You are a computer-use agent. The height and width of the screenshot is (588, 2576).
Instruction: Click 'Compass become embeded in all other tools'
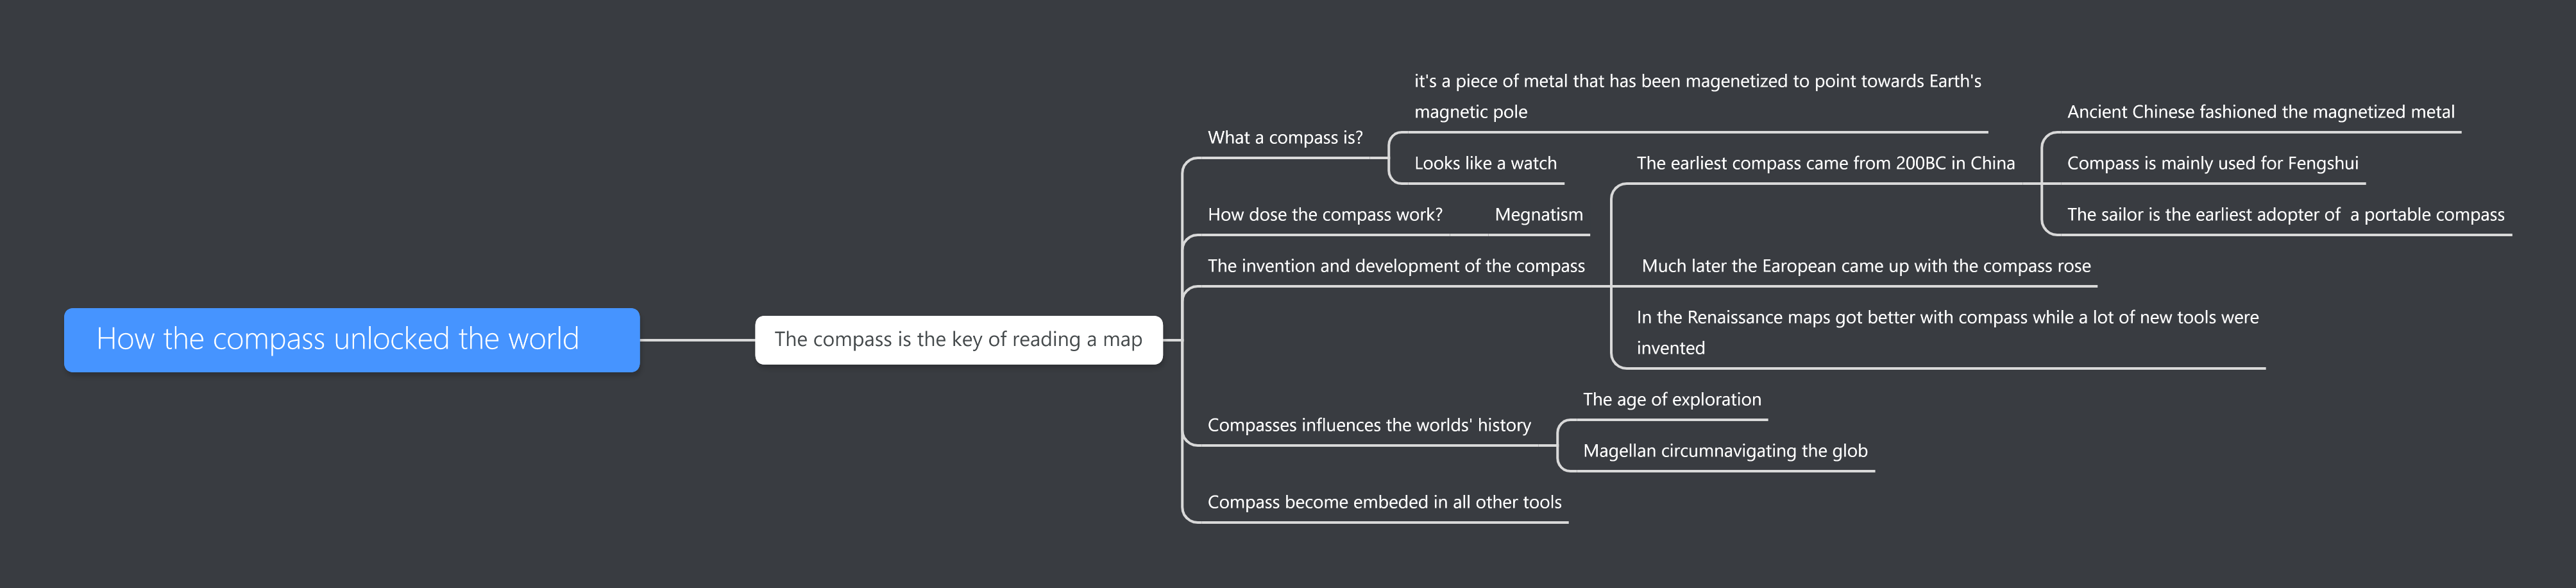1383,502
